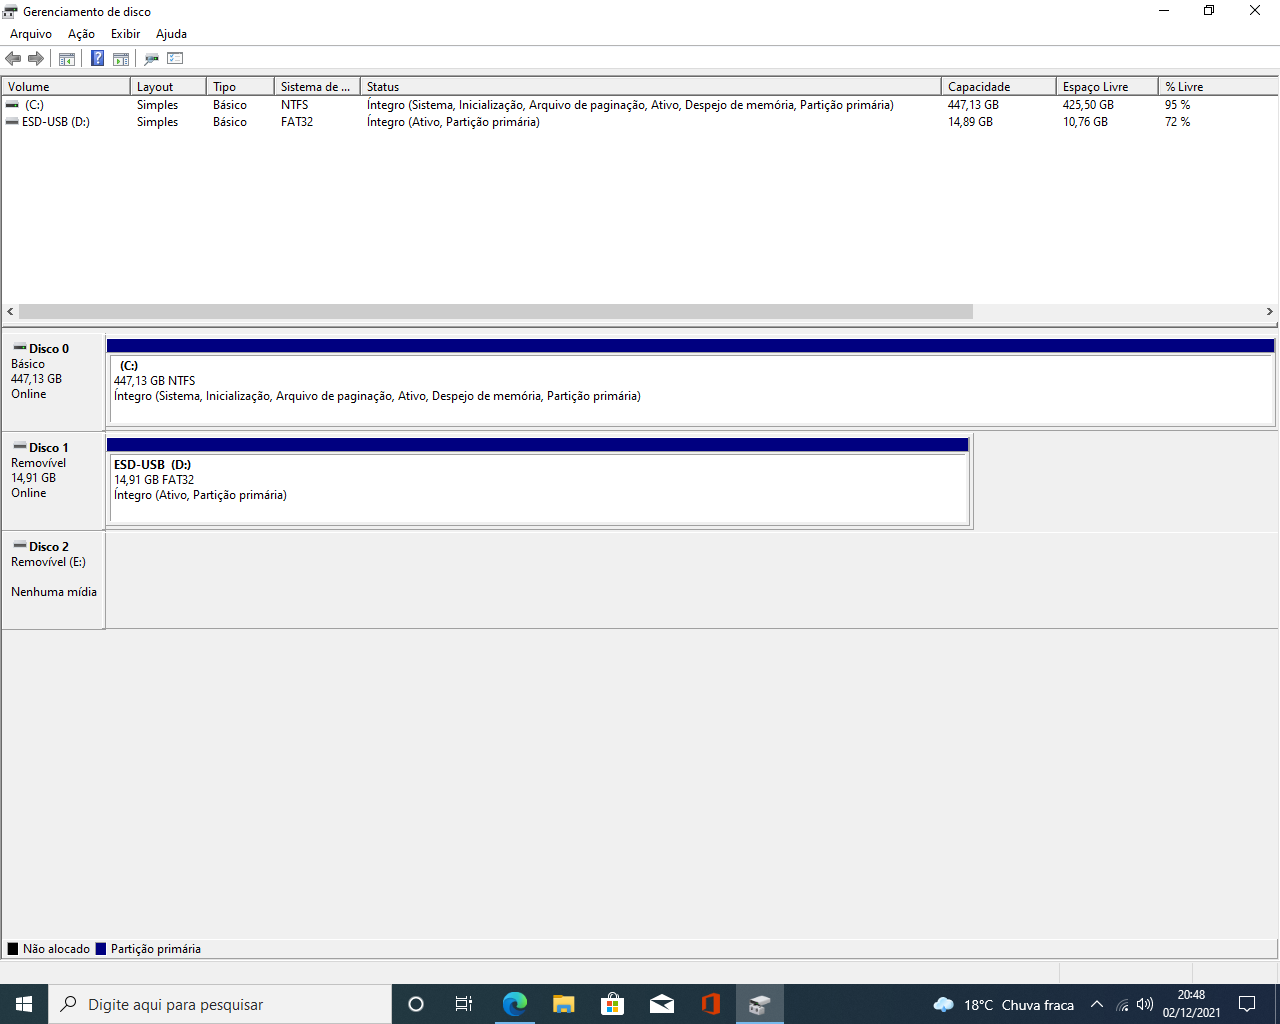Click the Back arrow in the toolbar
1280x1024 pixels.
(x=13, y=59)
